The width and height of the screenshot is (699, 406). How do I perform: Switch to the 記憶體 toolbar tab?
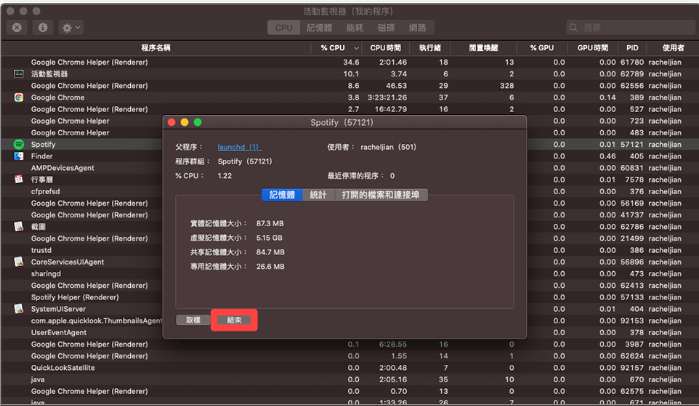click(x=319, y=28)
